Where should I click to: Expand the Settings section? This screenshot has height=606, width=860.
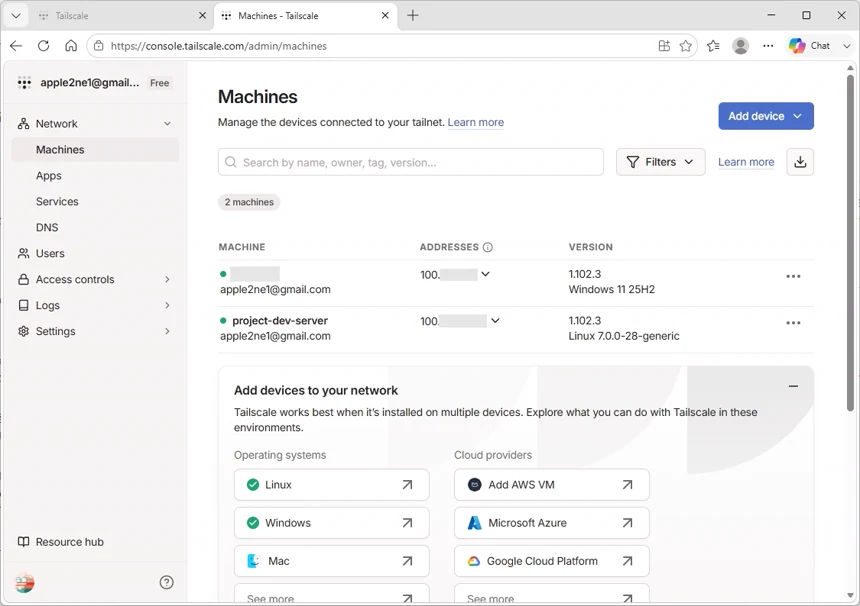[x=167, y=331]
